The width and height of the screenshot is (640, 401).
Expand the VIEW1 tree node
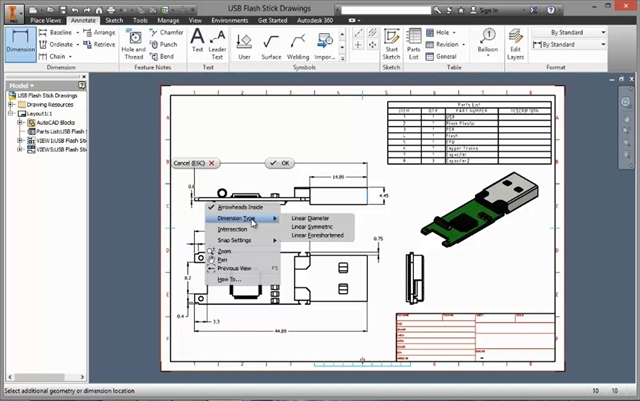[x=20, y=140]
